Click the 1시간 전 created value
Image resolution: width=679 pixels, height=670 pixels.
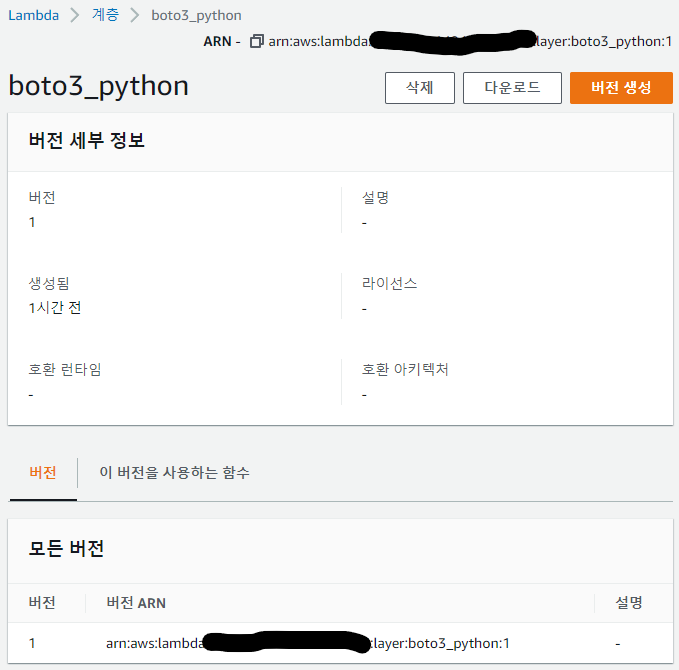point(55,308)
